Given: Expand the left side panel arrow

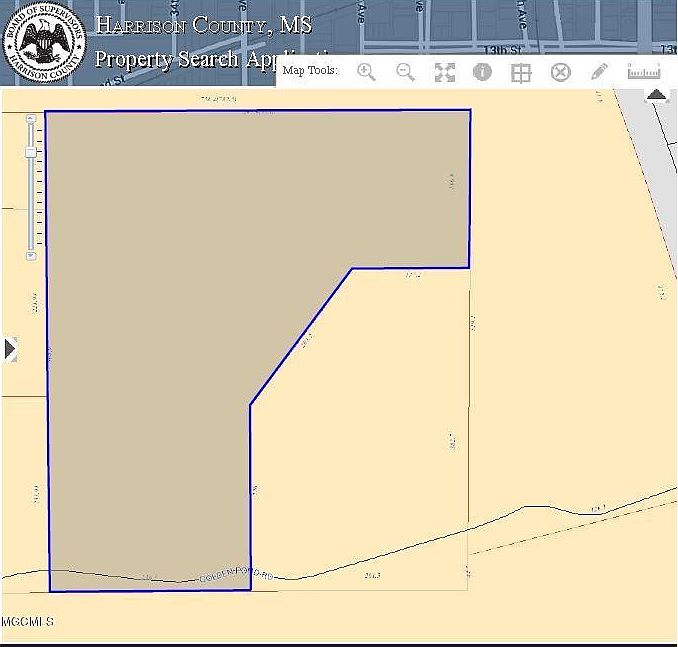Looking at the screenshot, I should 10,349.
